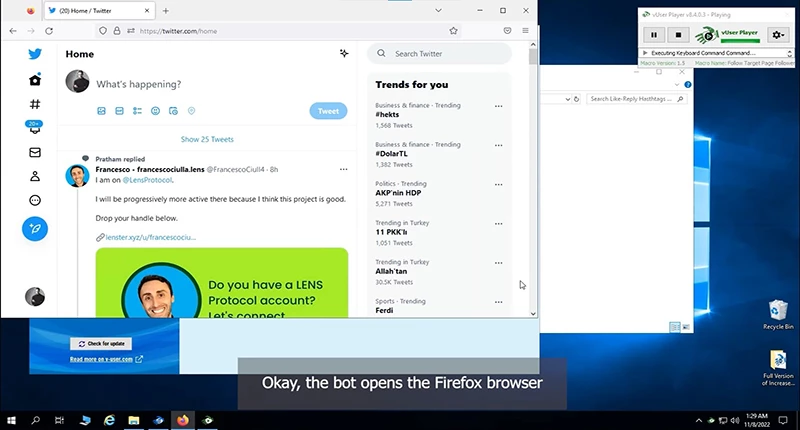Screen dimensions: 800x430
Task: Open more options for #DolarTL trend
Action: tap(498, 145)
